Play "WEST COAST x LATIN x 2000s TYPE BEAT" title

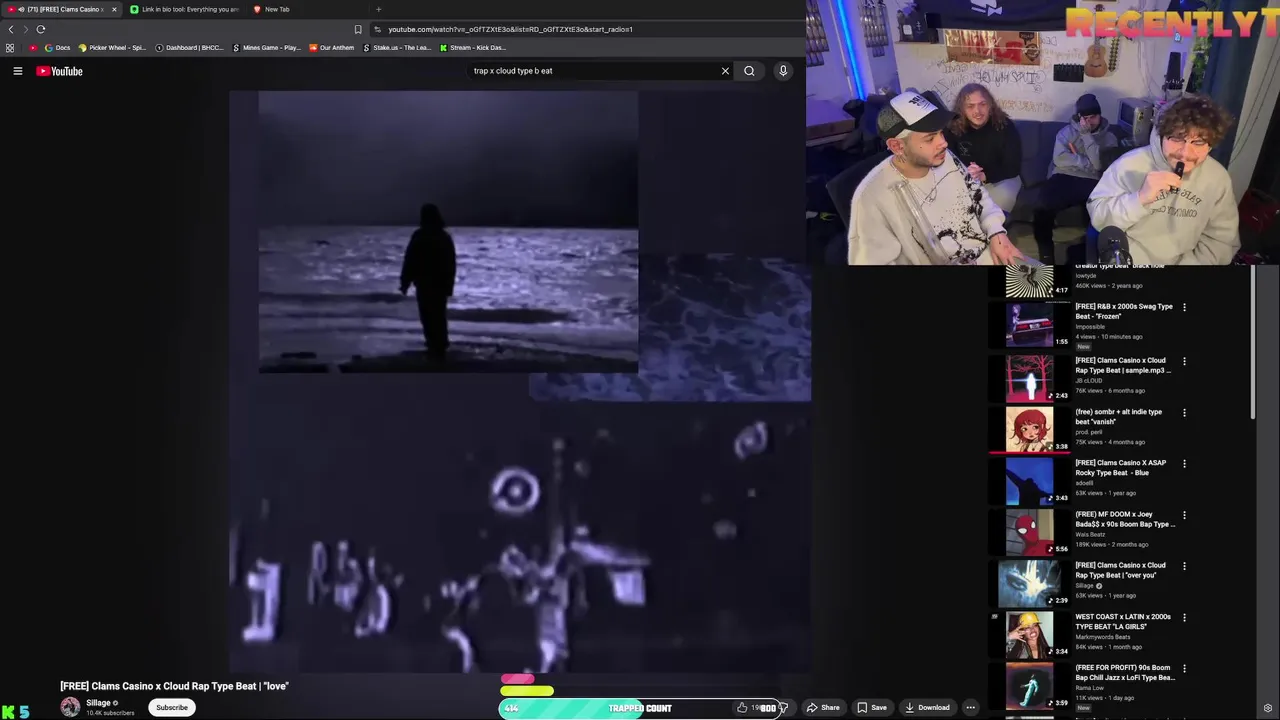click(x=1123, y=621)
